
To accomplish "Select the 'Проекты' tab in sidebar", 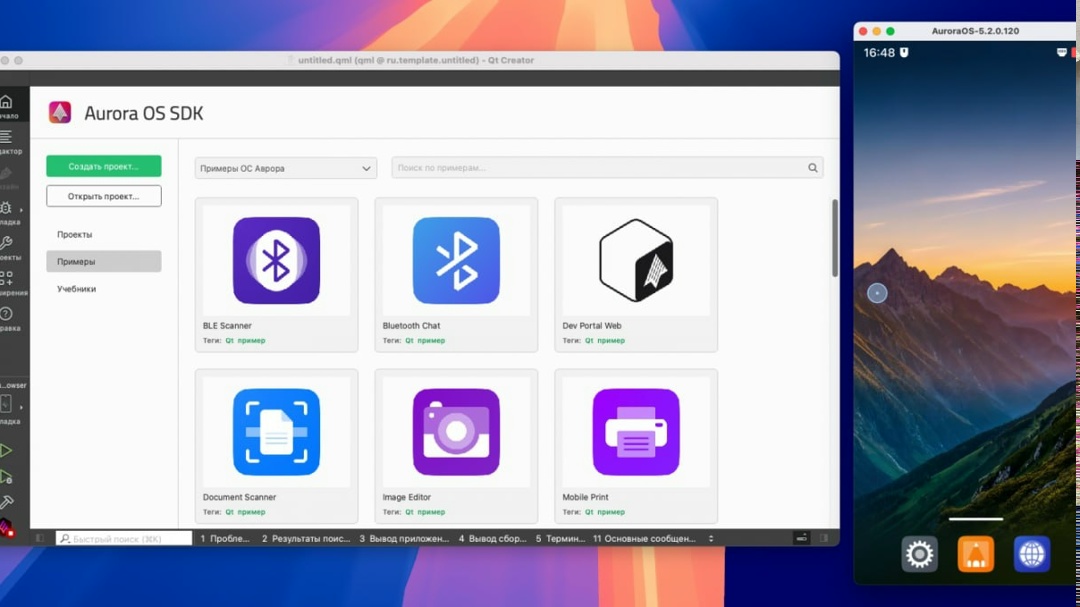I will pos(75,234).
